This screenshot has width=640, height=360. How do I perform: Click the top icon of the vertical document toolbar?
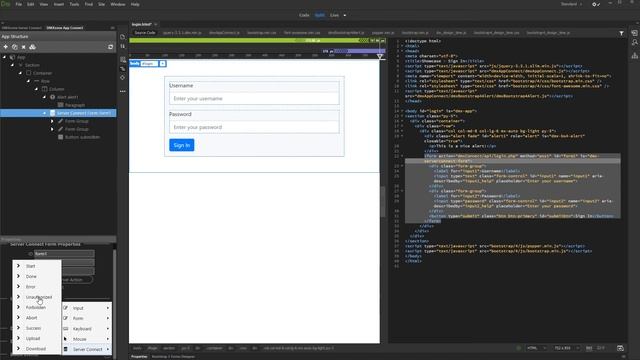point(123,37)
